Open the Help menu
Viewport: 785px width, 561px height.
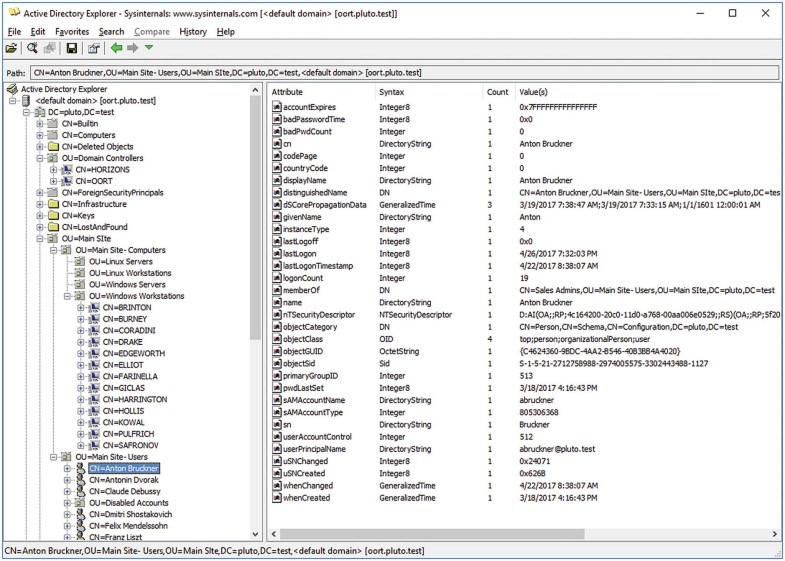pyautogui.click(x=225, y=32)
